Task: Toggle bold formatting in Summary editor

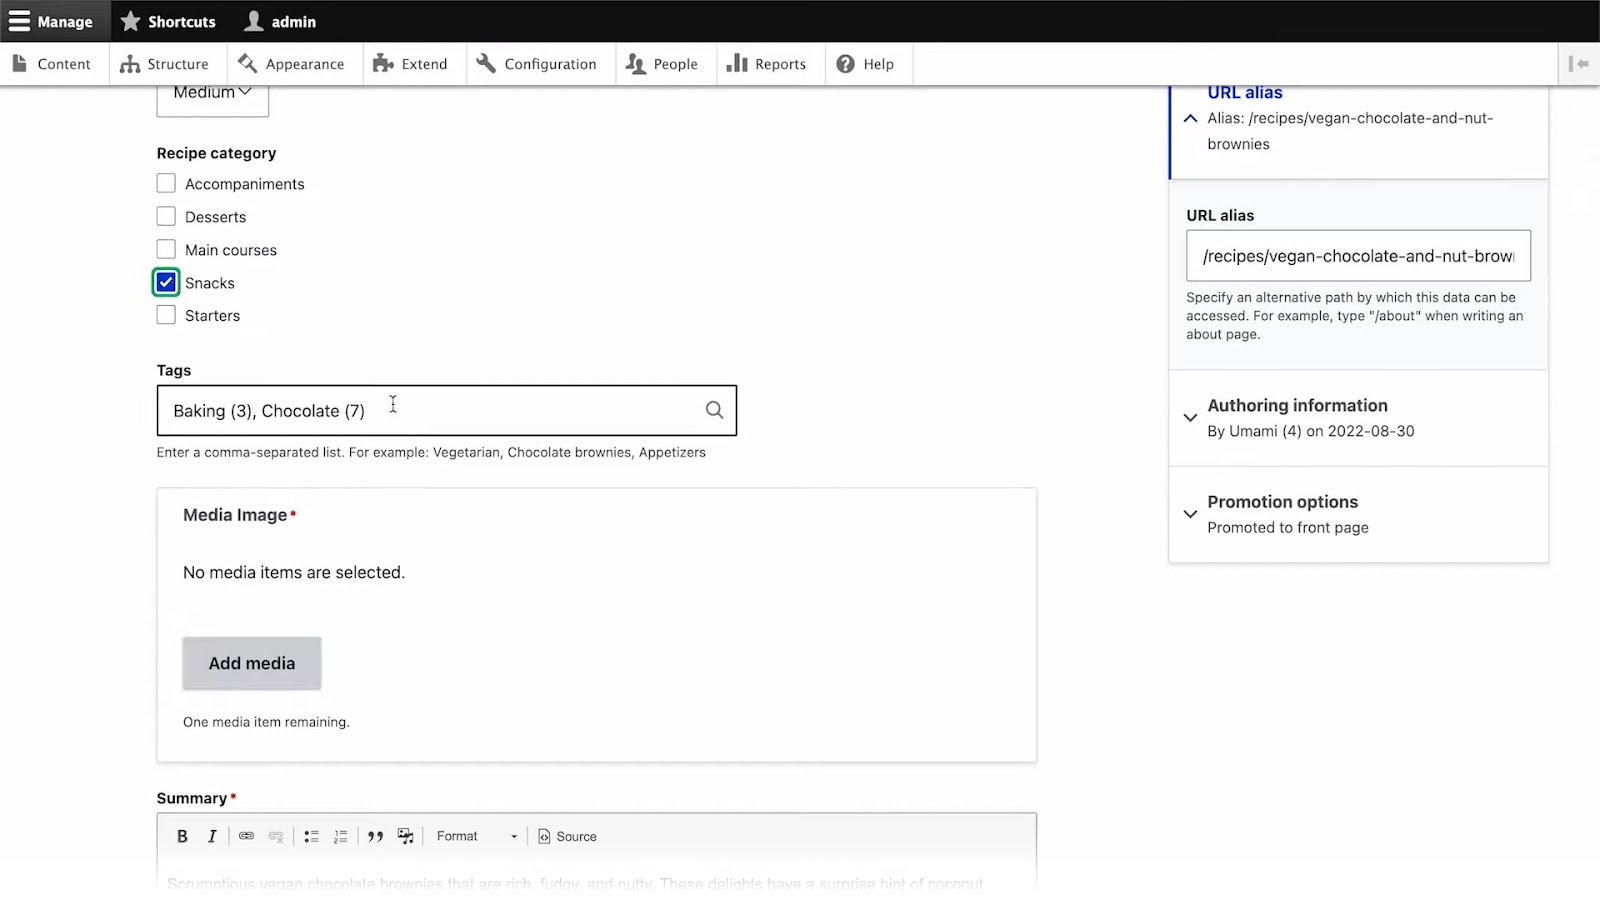Action: click(x=182, y=836)
